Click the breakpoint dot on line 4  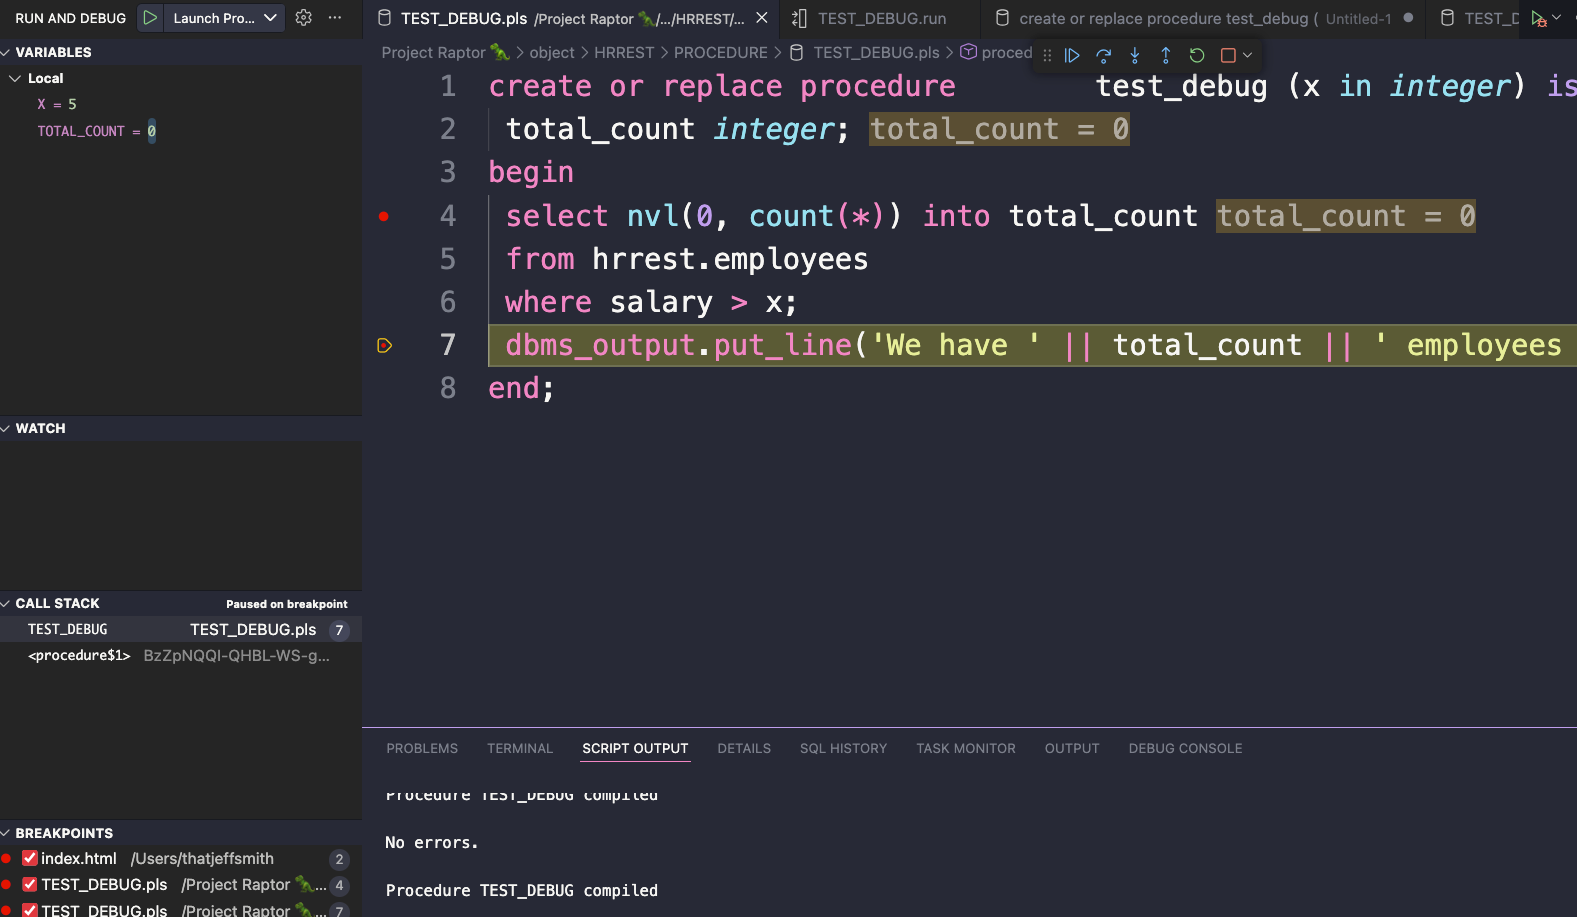(384, 216)
